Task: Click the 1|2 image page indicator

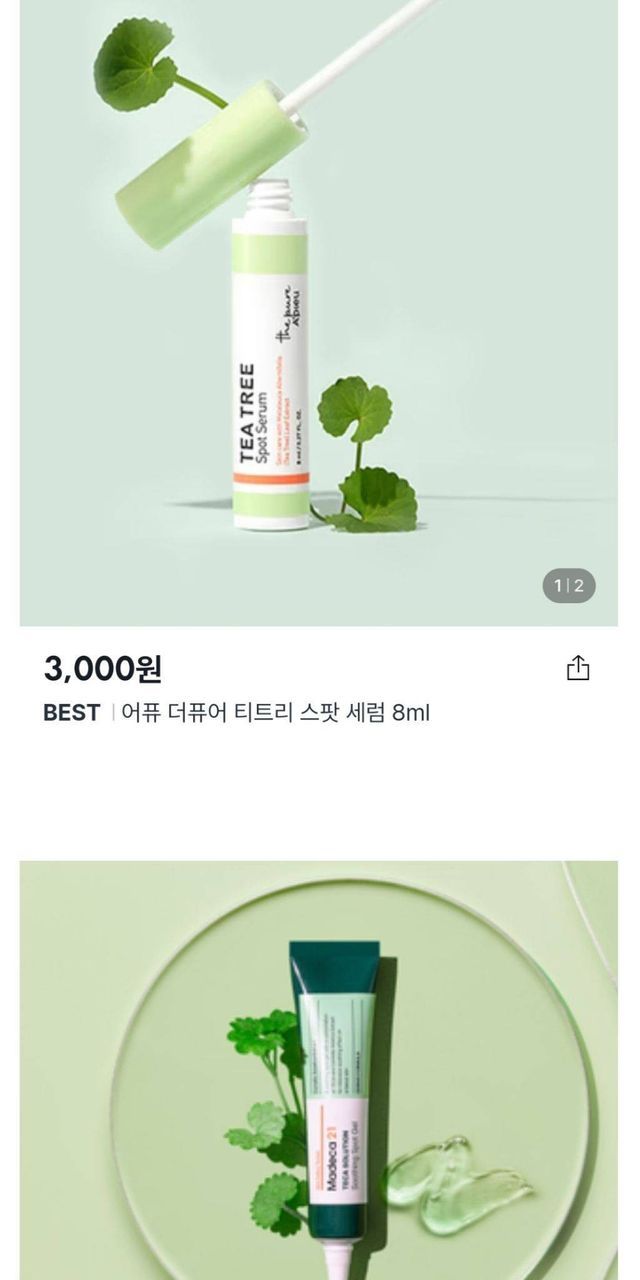Action: point(569,586)
